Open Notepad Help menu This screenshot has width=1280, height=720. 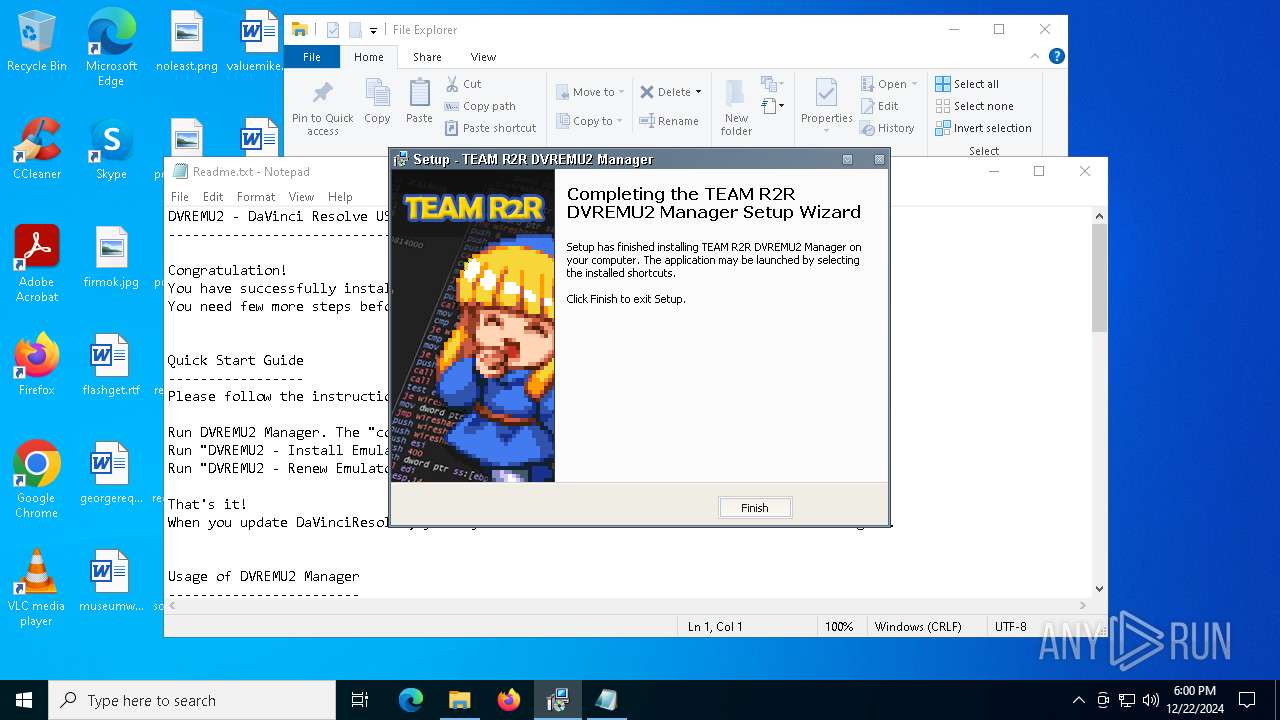tap(340, 197)
